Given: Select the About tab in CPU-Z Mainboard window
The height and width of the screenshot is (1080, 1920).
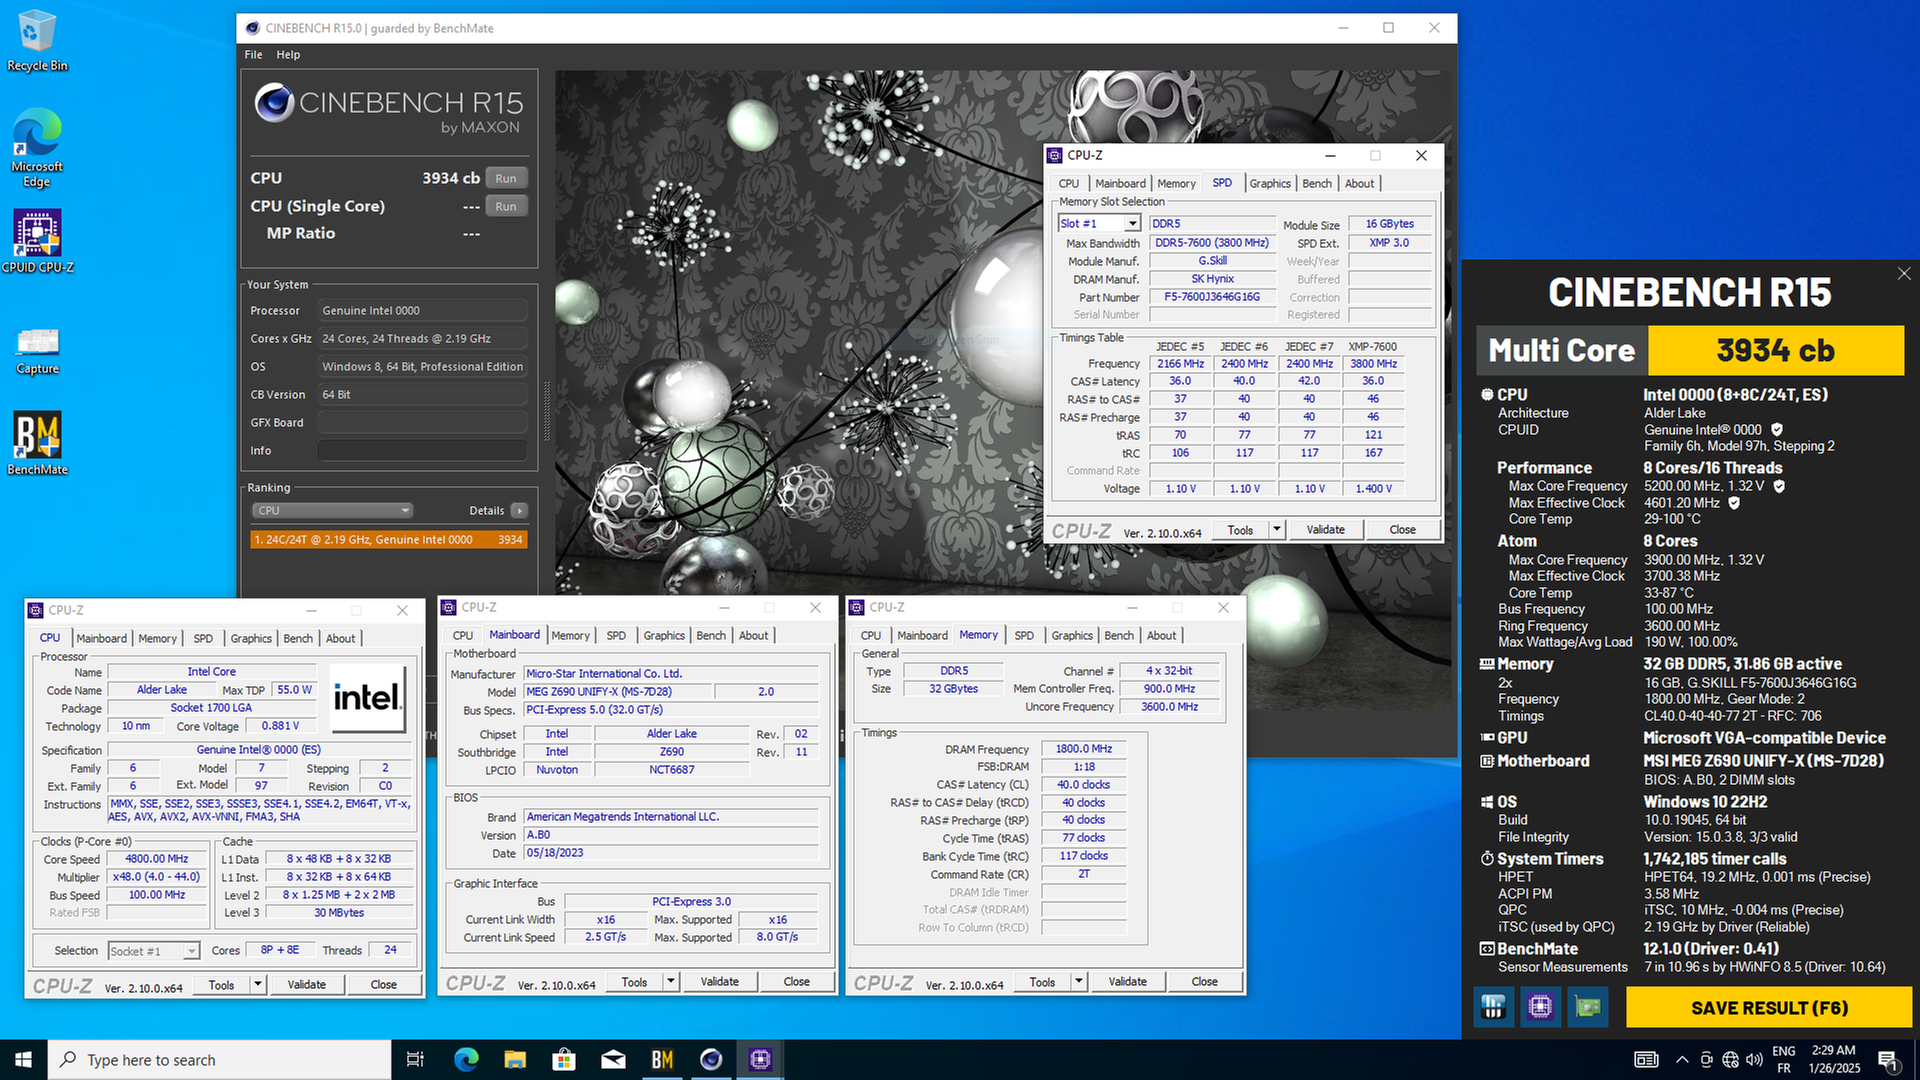Looking at the screenshot, I should (x=753, y=635).
